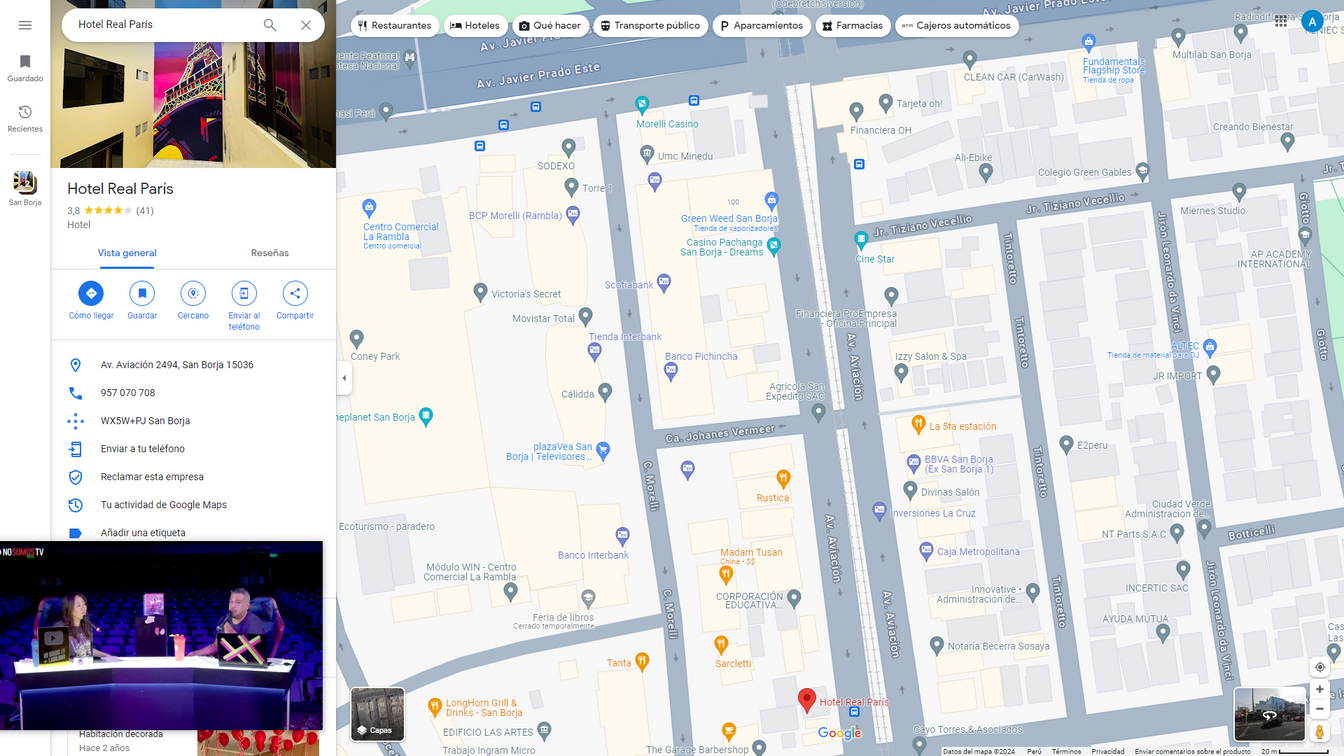This screenshot has width=1344, height=756.
Task: Click the Coney Park marker
Action: pos(357,338)
